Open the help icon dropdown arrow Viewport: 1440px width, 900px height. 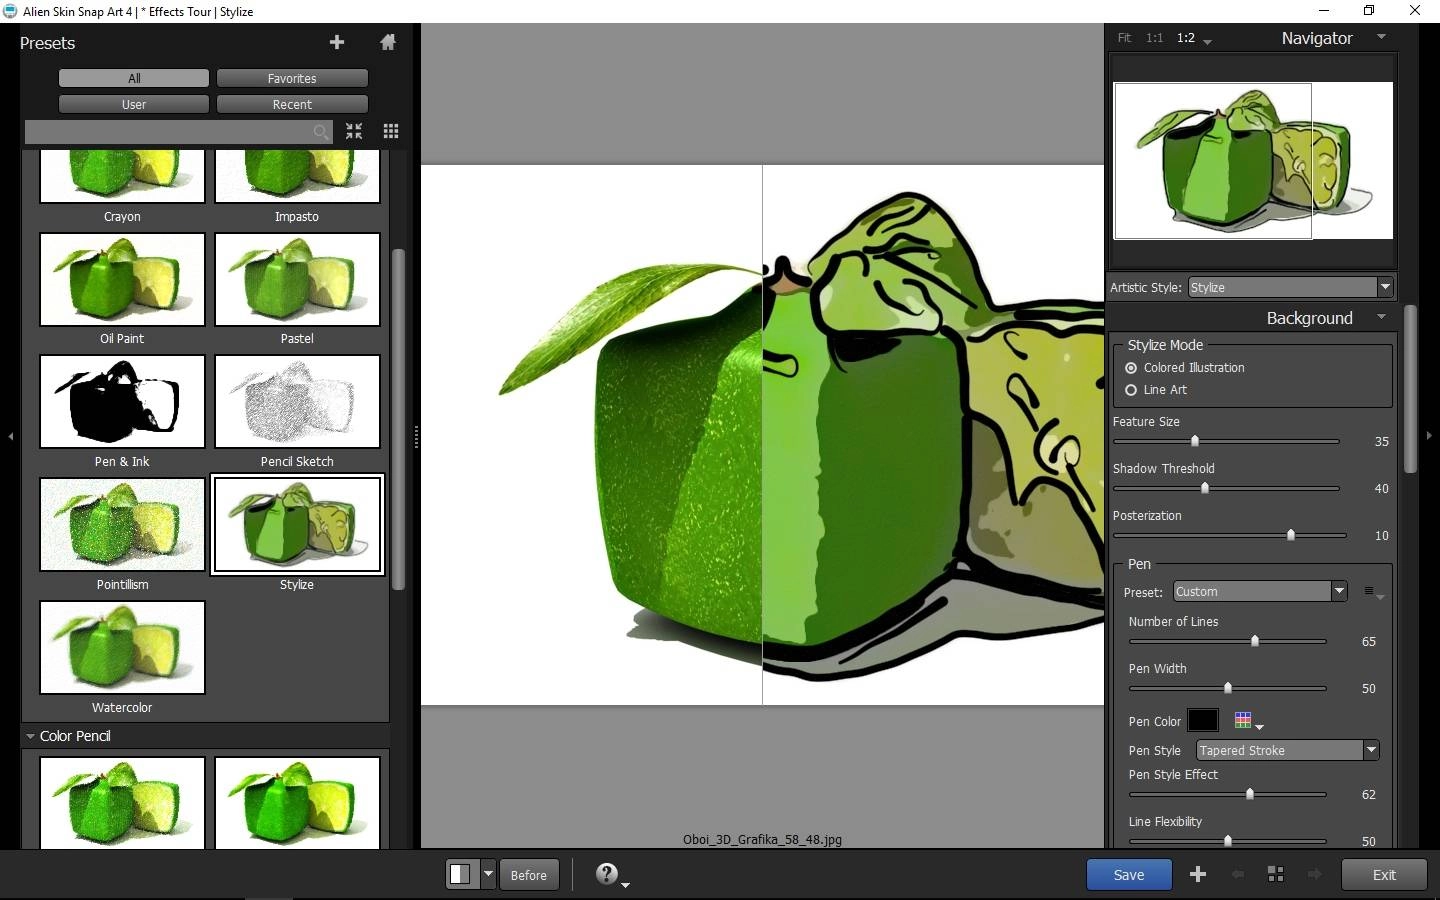coord(625,884)
